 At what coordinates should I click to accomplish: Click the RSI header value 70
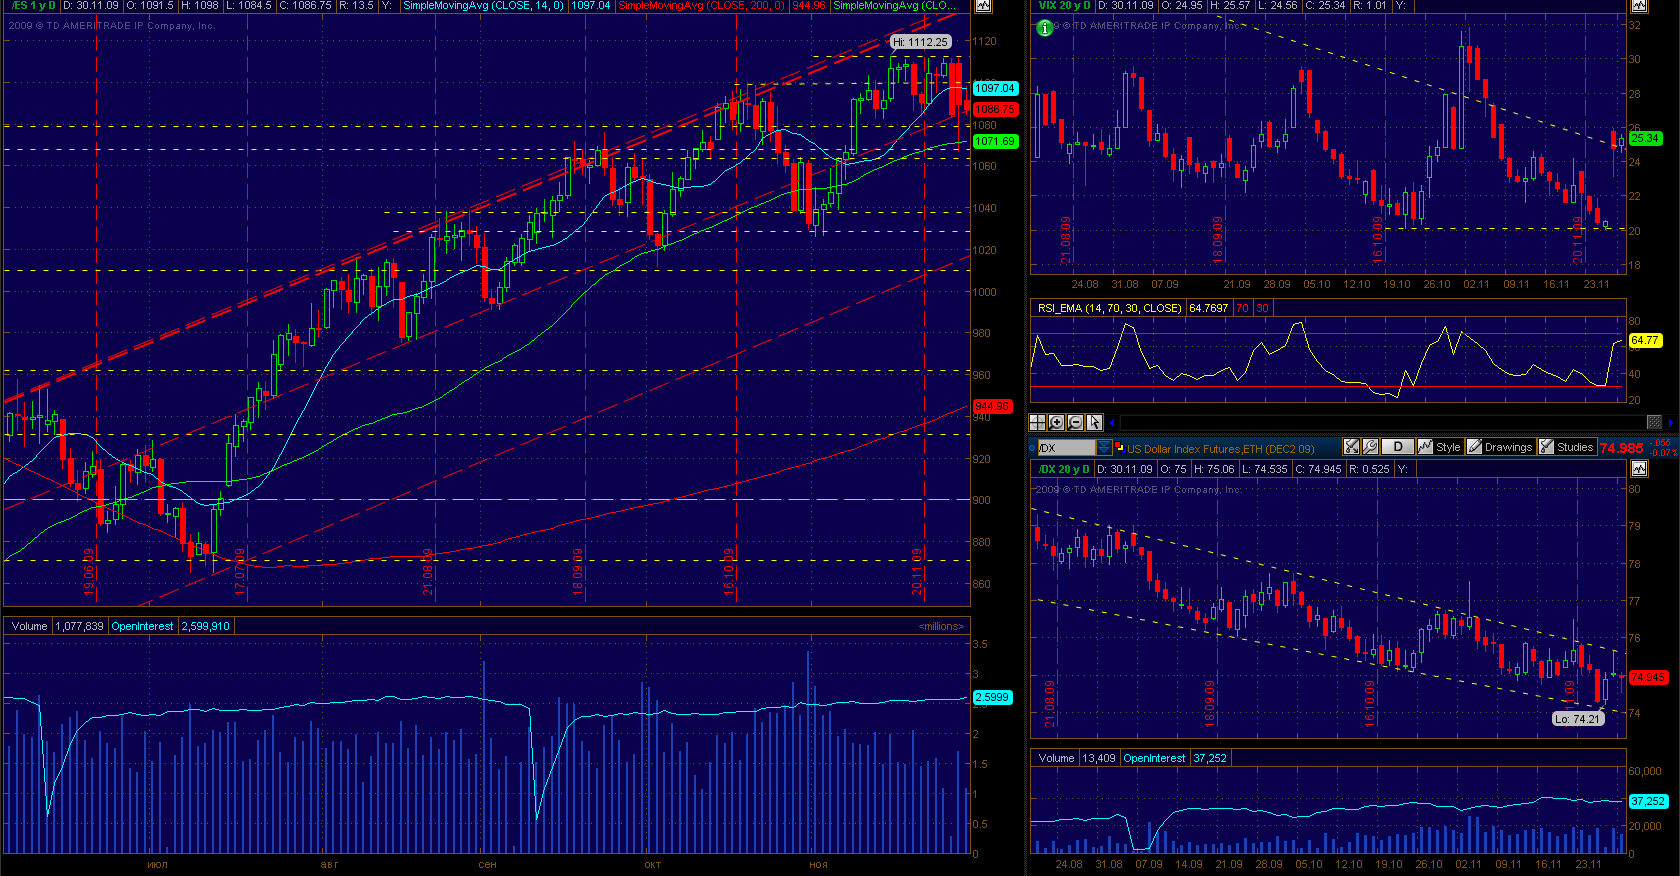point(1242,308)
